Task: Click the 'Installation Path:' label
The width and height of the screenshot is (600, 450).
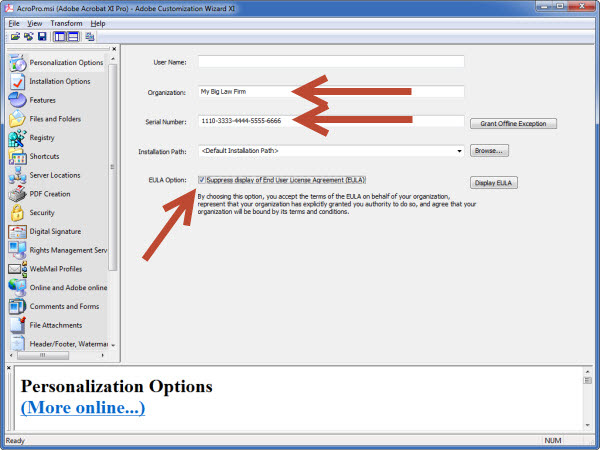Action: (x=162, y=152)
